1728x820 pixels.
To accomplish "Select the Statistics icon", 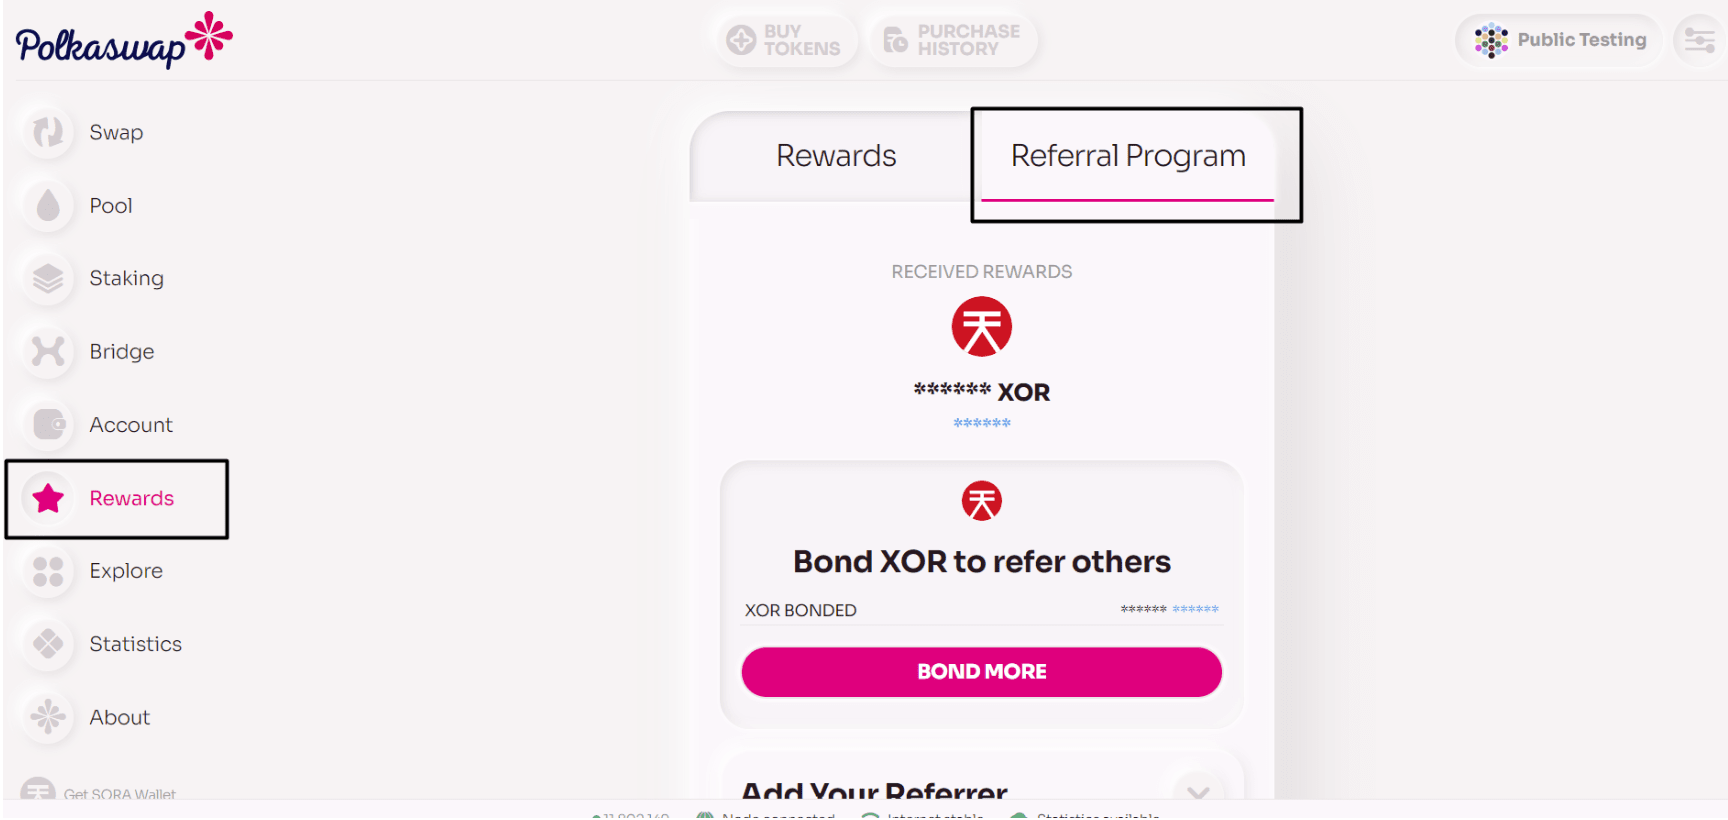I will tap(48, 644).
